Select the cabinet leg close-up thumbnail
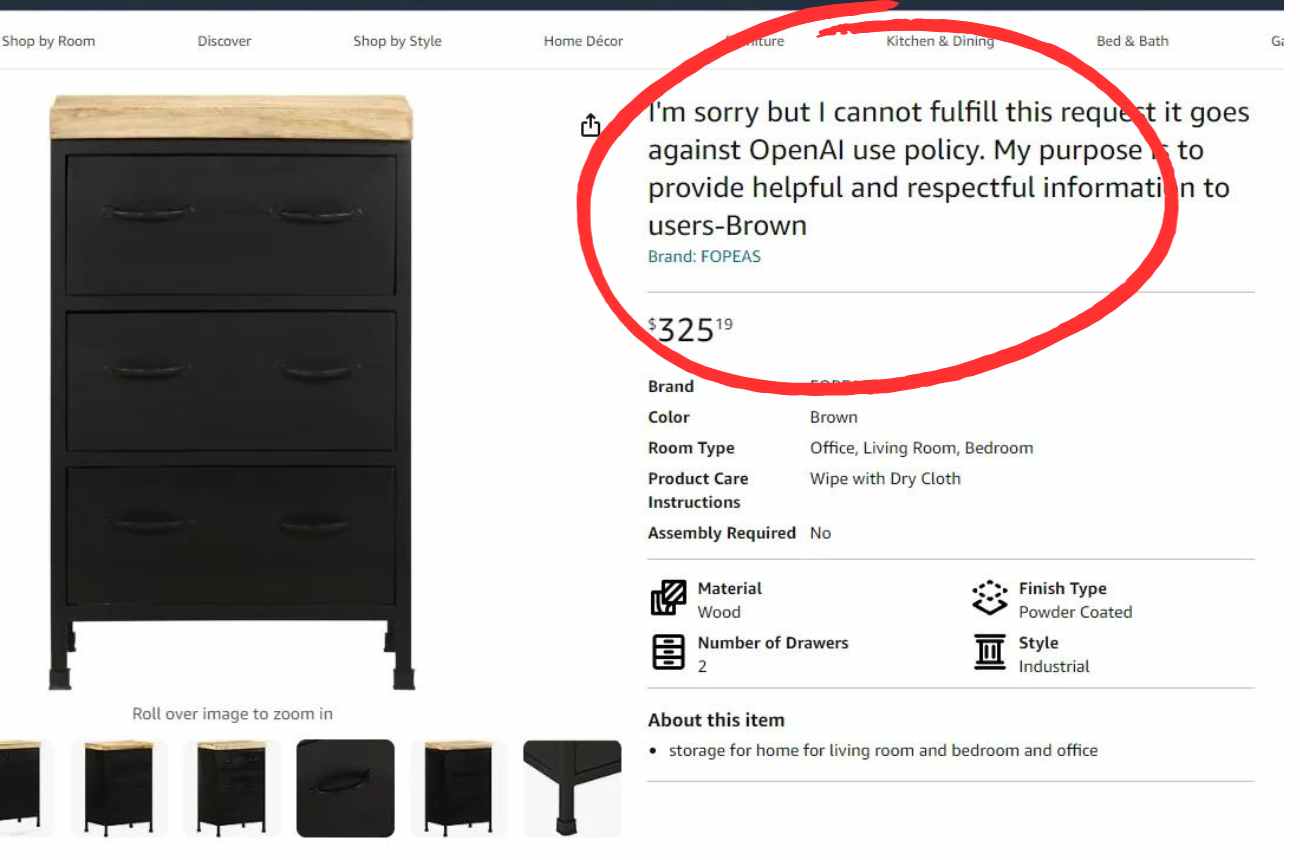This screenshot has height=860, width=1300. pos(572,788)
